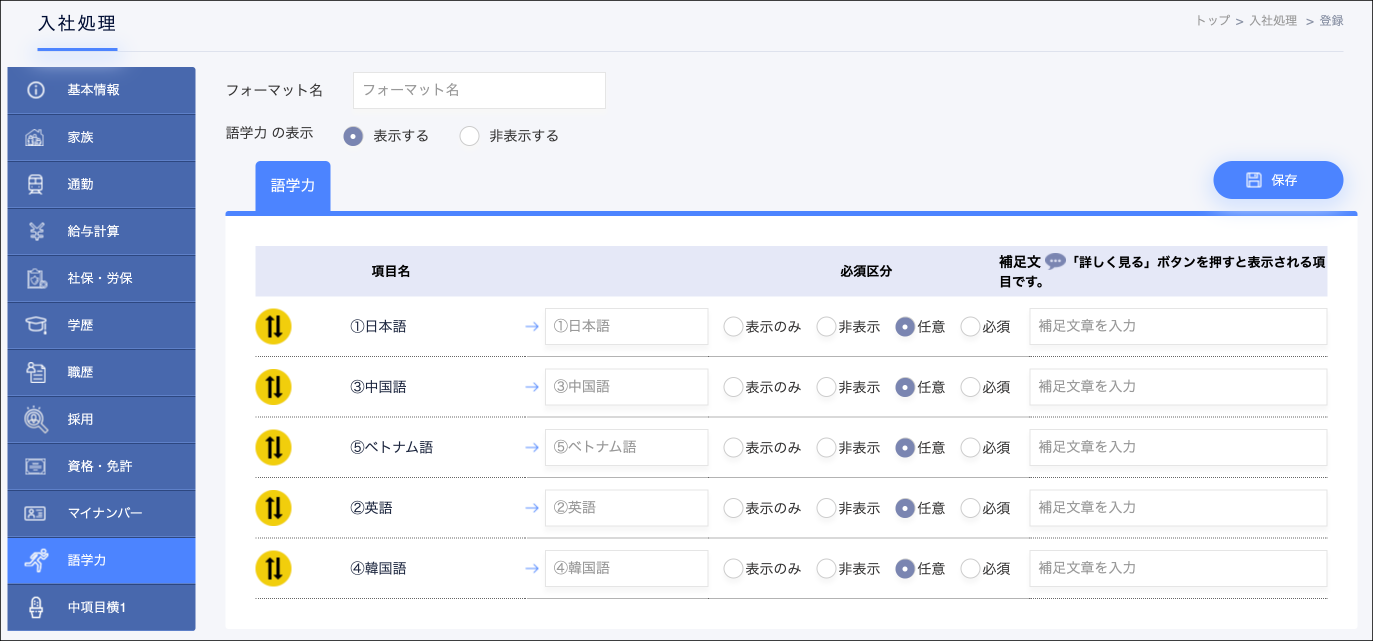Select 表示のみ radio for ③中国語 row
The image size is (1373, 641).
tap(733, 387)
